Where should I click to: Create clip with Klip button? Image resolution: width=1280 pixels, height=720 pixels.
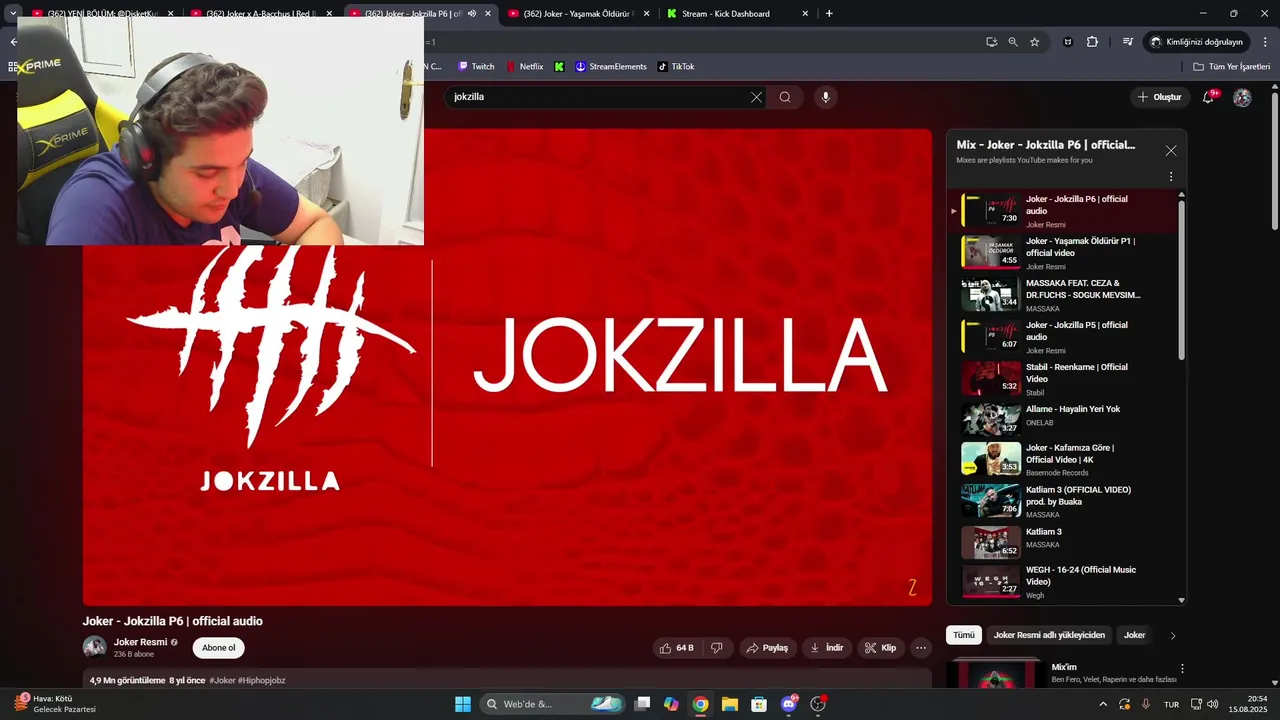tap(881, 648)
